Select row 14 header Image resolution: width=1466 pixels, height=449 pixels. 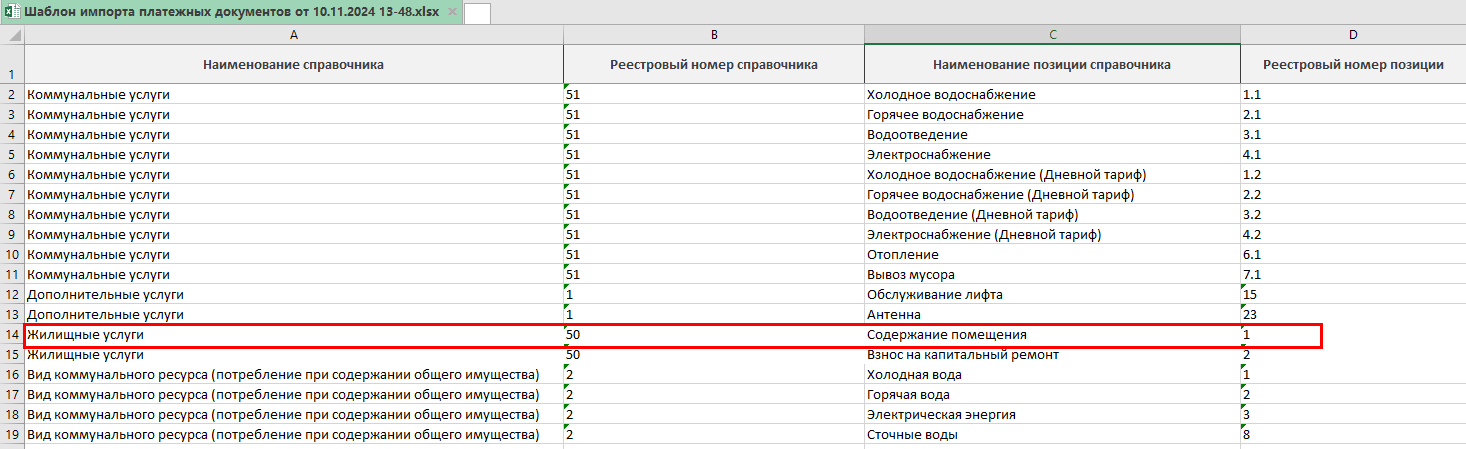(x=12, y=335)
